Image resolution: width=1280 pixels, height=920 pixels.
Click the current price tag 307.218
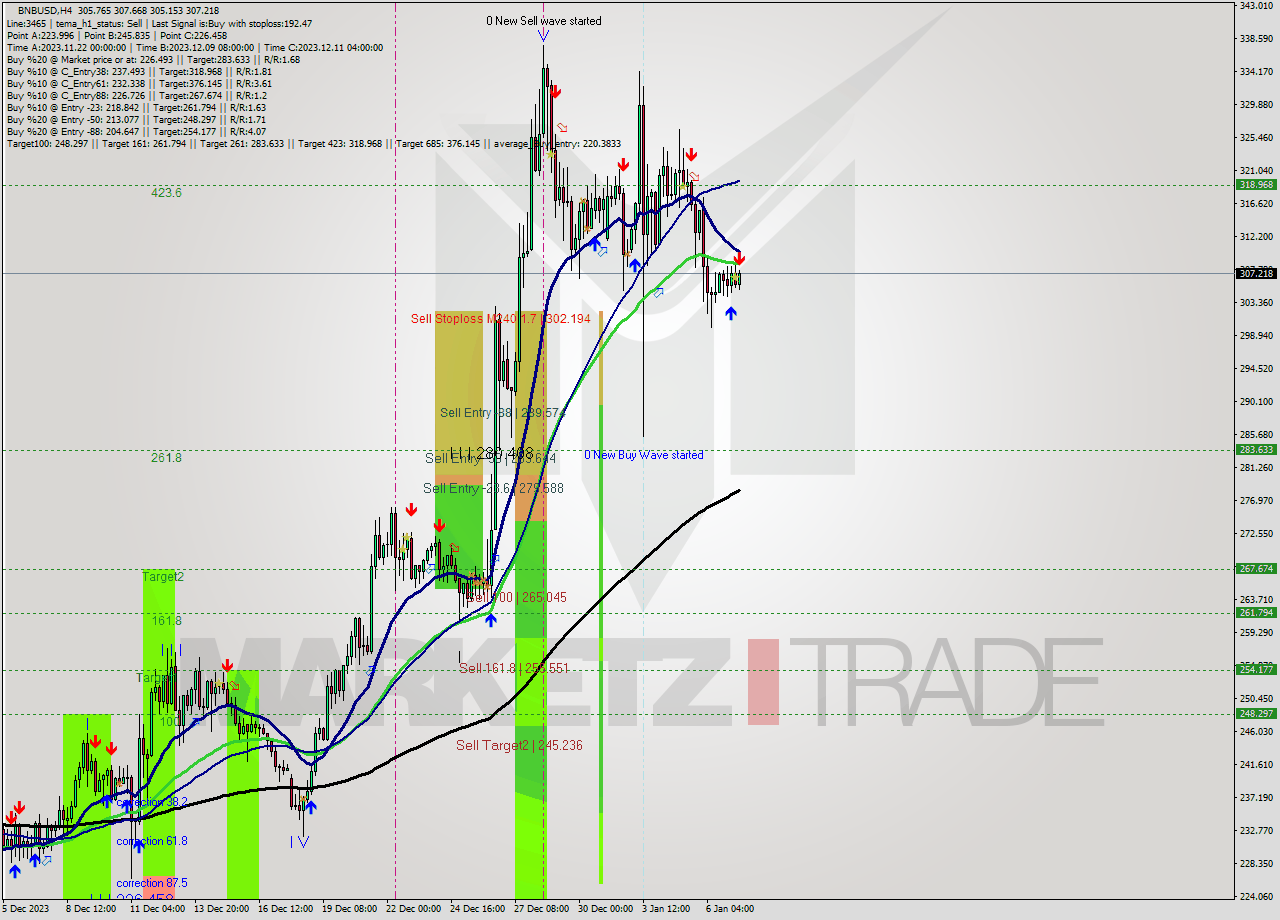coord(1256,273)
